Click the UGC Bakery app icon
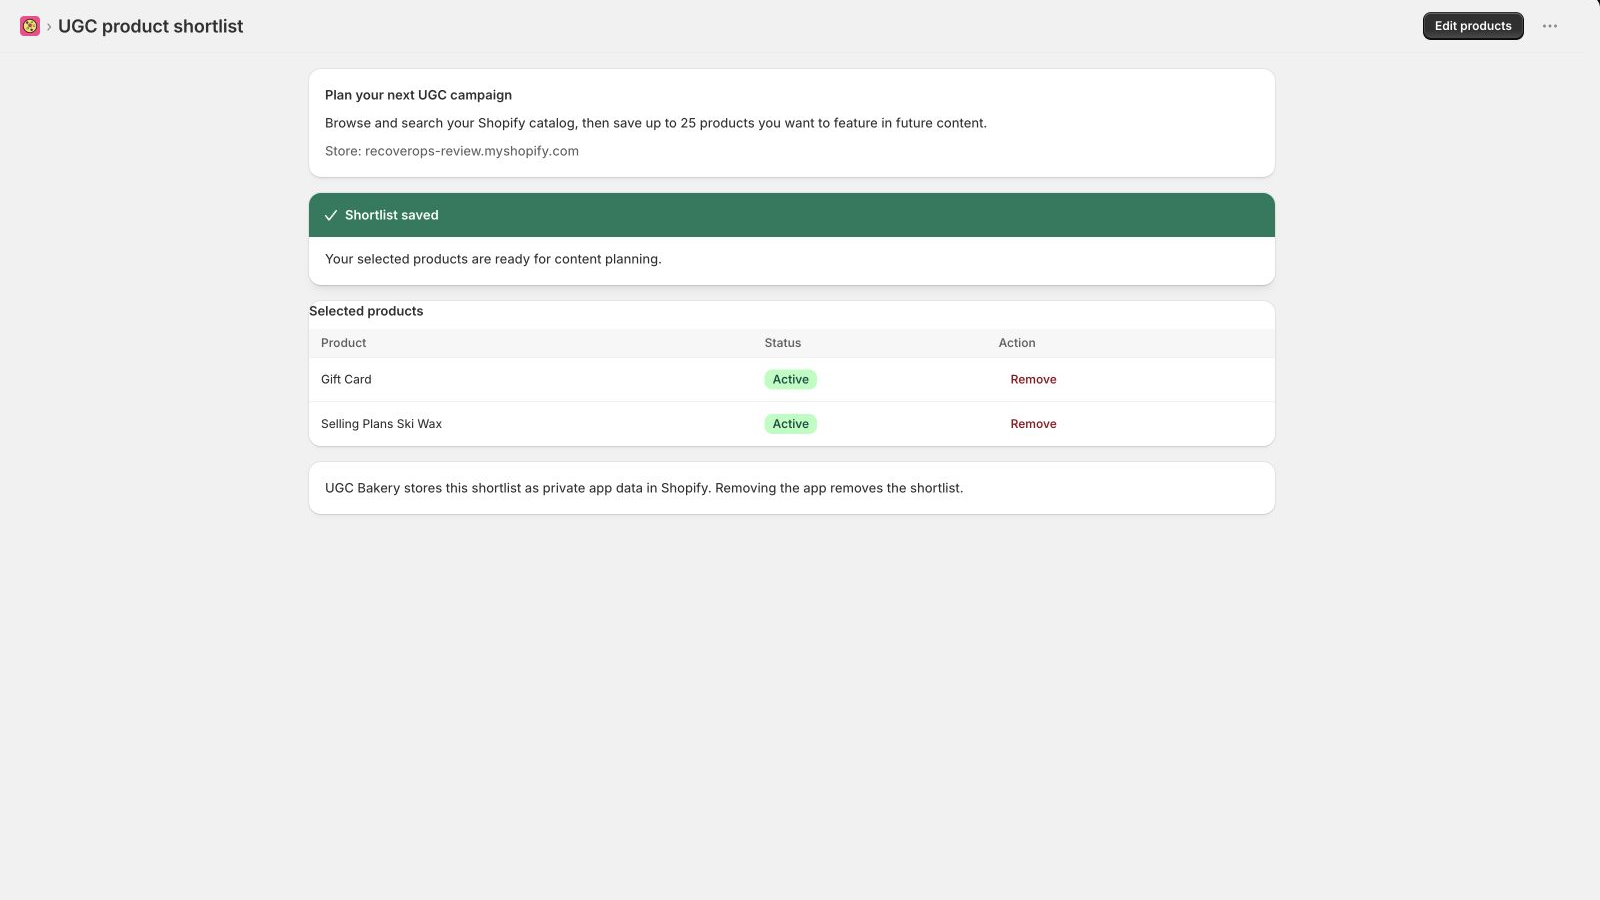Viewport: 1600px width, 900px height. 30,26
